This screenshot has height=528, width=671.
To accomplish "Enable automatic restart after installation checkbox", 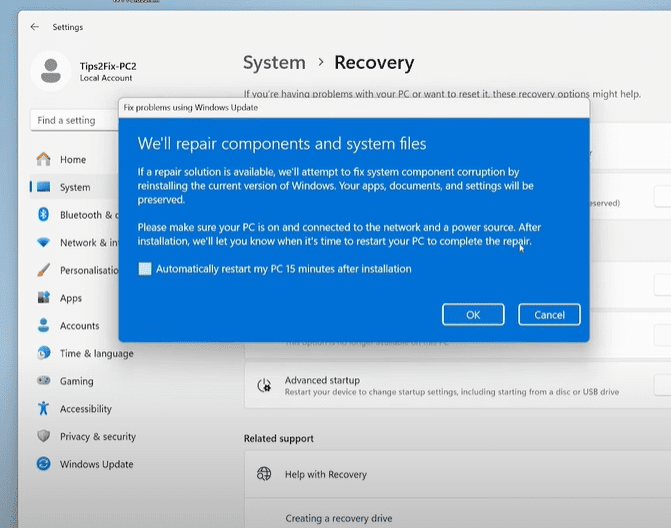I will [146, 269].
